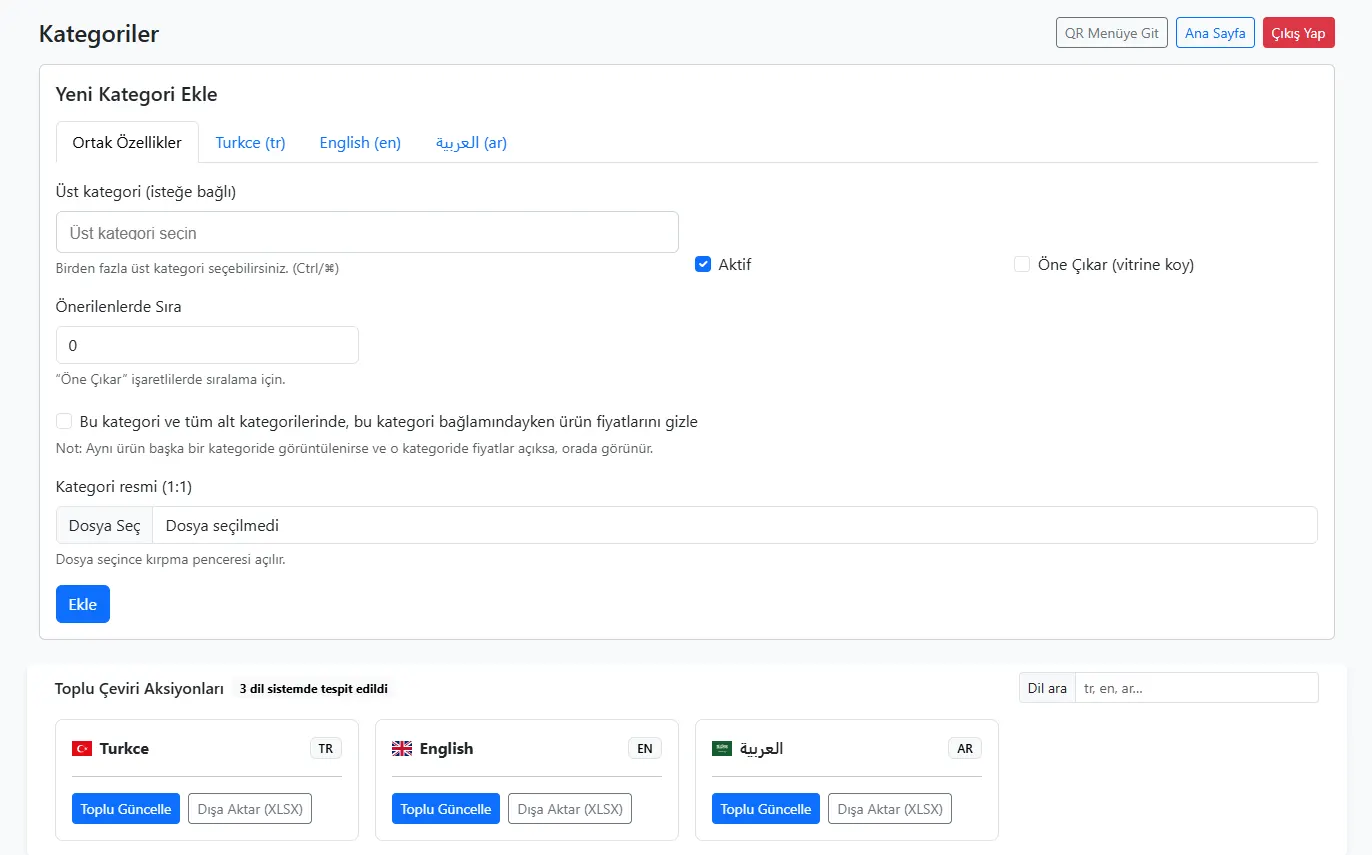Click the Saudi Arabia flag icon

coord(722,748)
